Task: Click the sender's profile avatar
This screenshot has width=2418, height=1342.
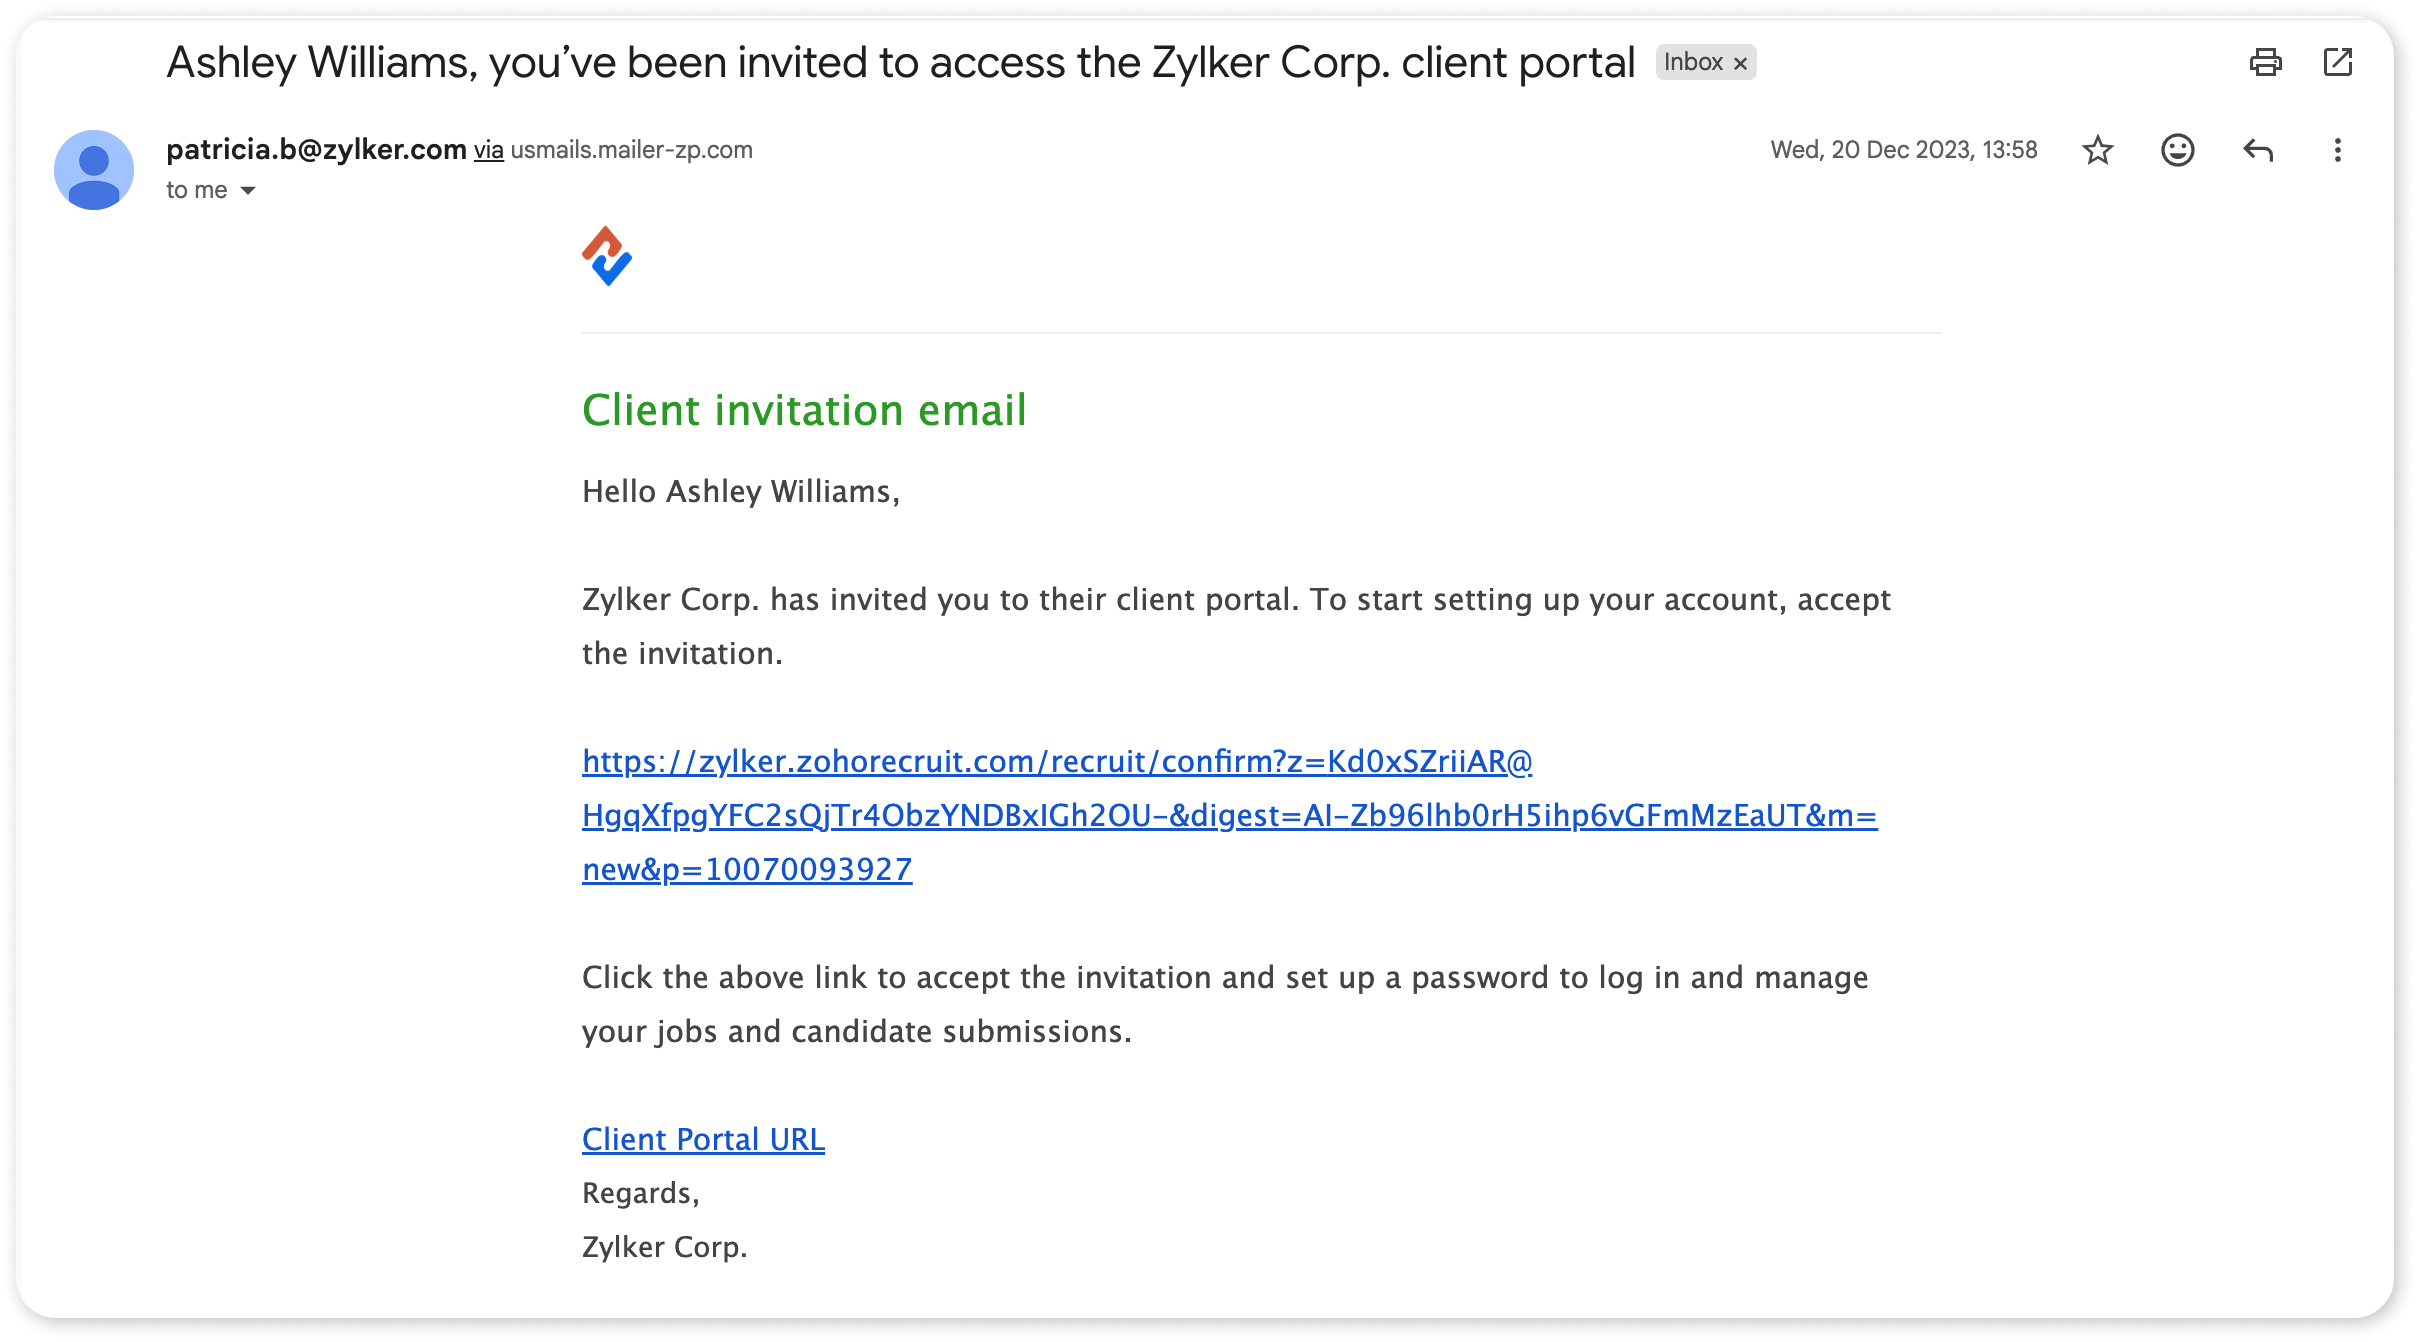Action: tap(94, 170)
